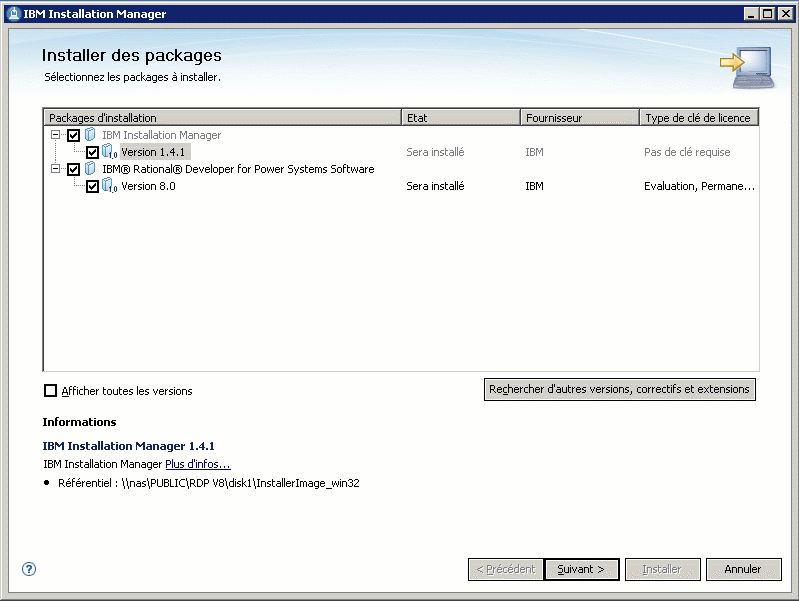Select the Version 8.0 row label

pos(148,186)
